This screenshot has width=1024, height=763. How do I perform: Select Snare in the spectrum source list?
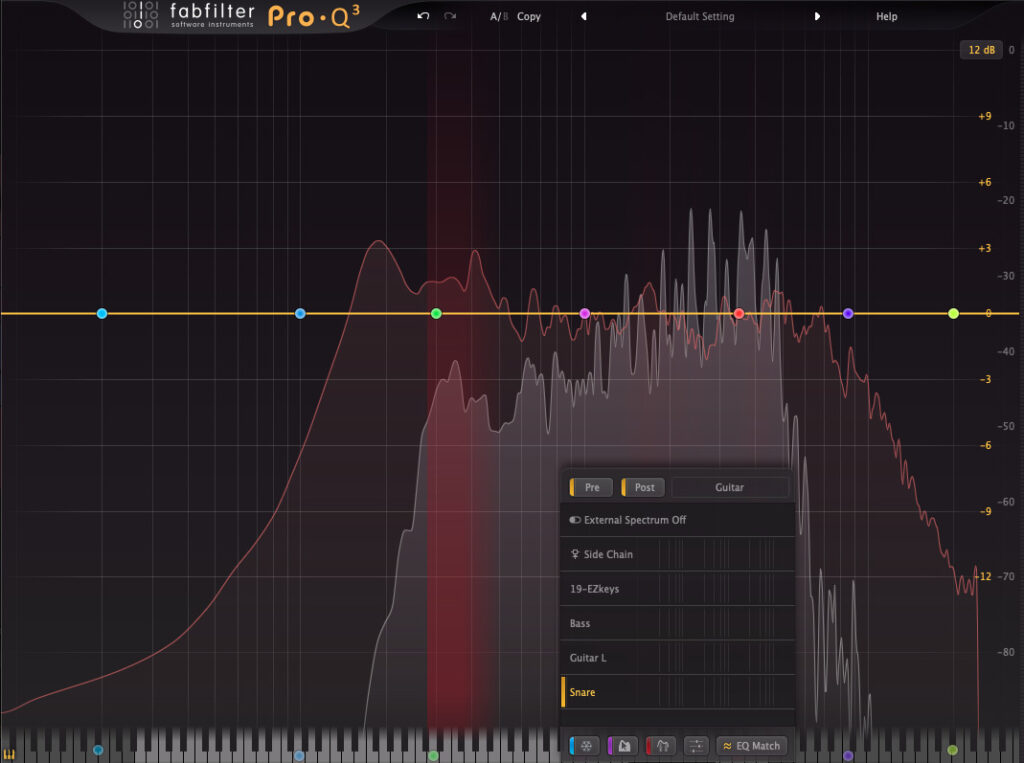coord(582,692)
